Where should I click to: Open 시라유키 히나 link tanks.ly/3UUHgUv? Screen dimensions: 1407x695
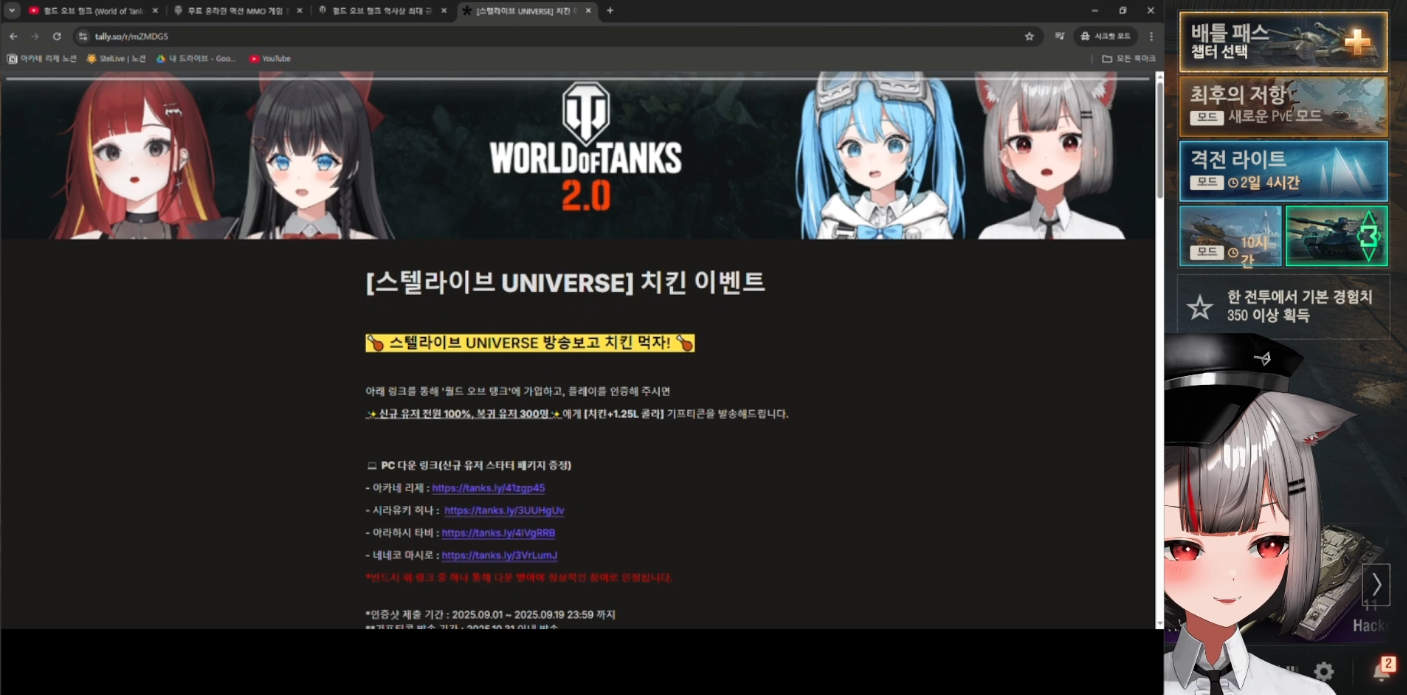[505, 510]
